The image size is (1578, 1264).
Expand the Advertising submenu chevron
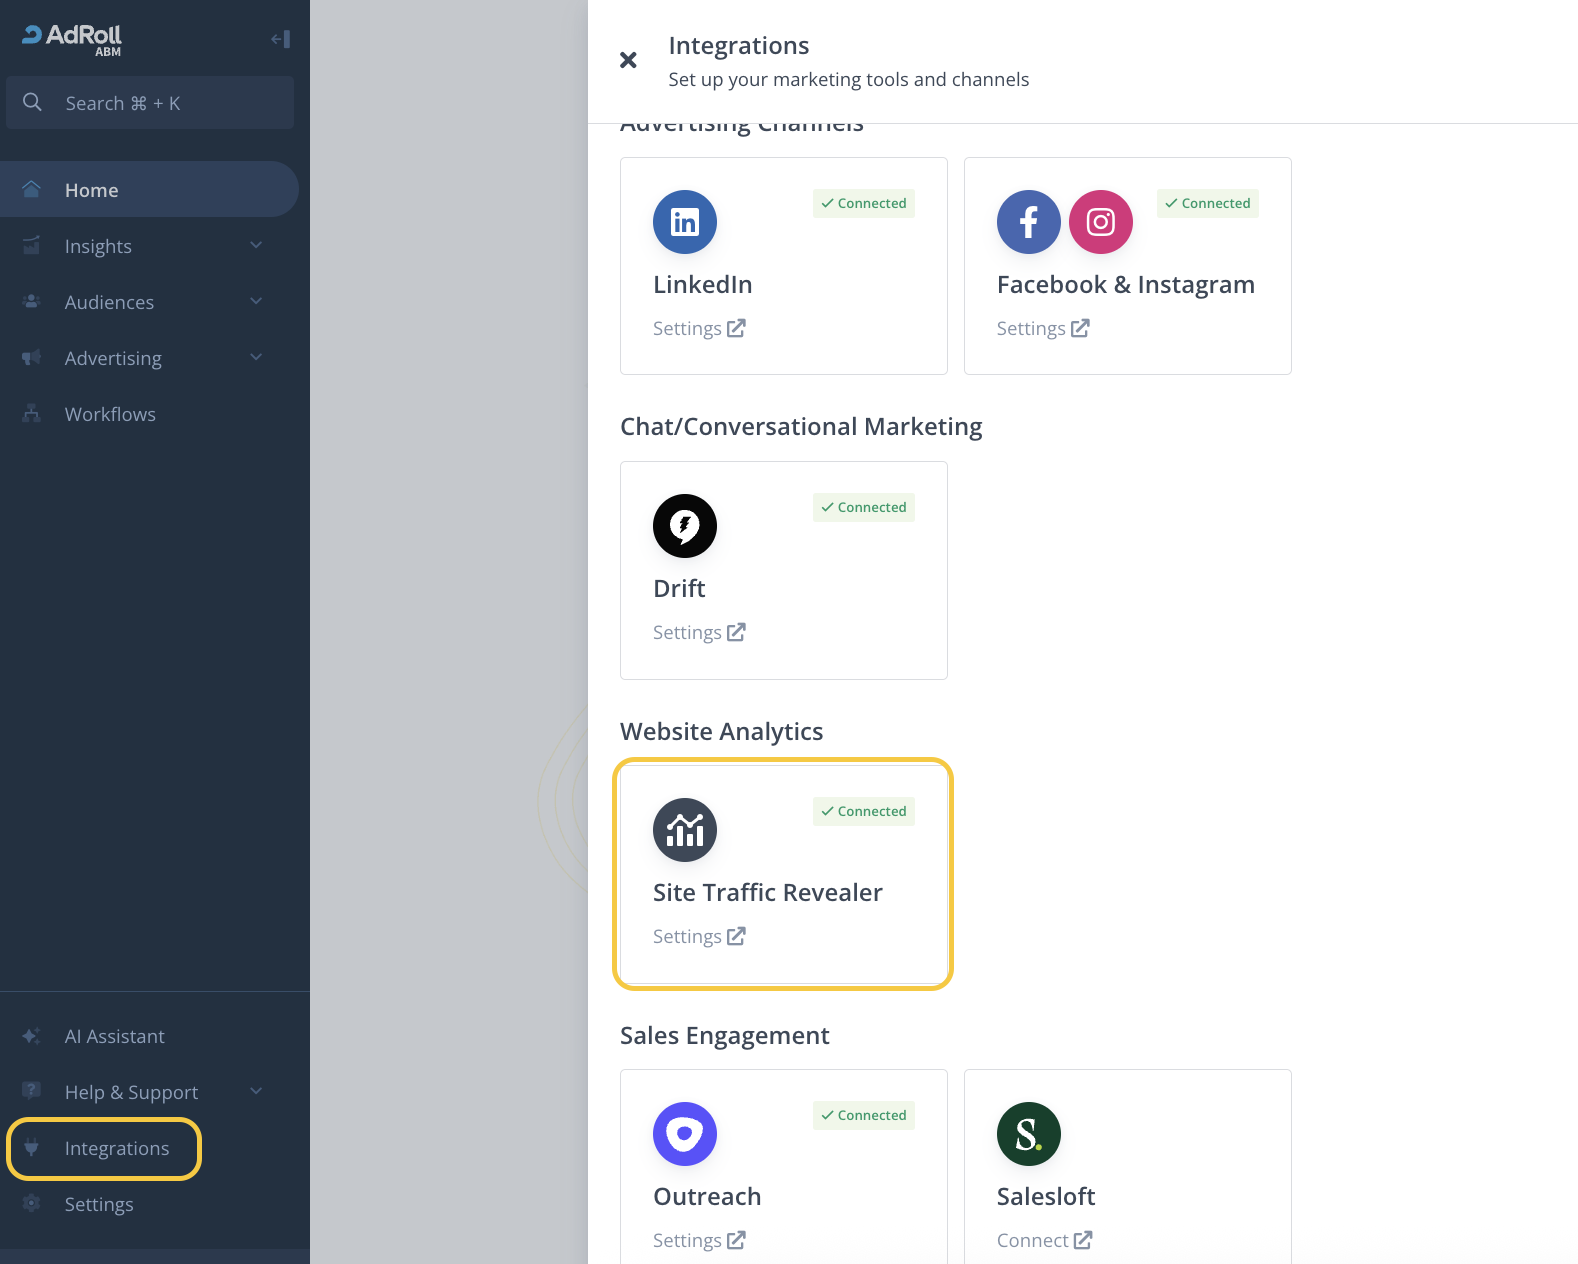pos(256,357)
